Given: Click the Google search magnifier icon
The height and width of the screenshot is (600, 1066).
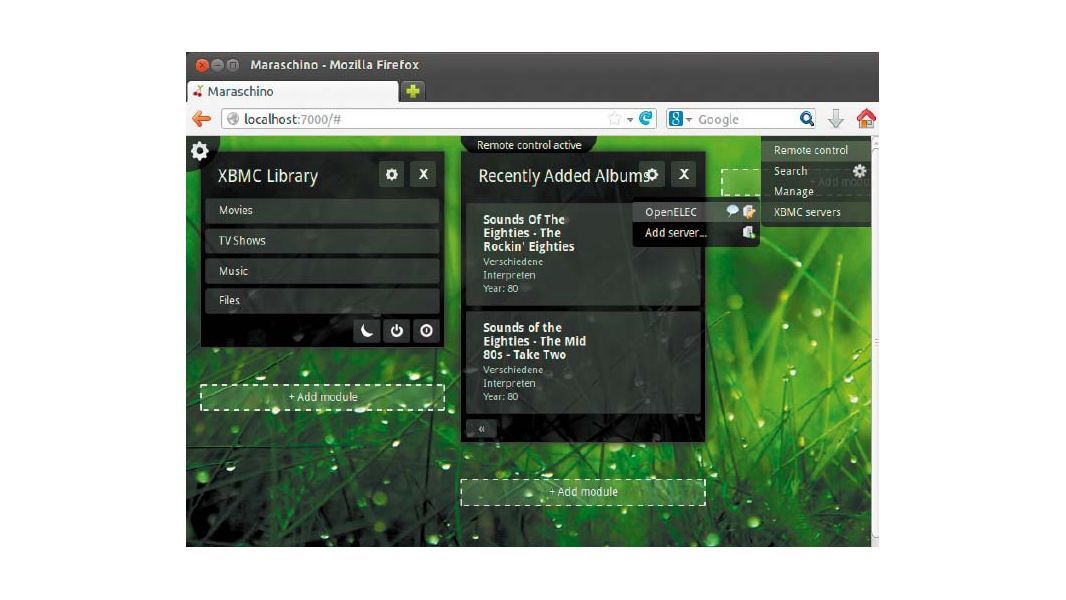Looking at the screenshot, I should click(806, 119).
